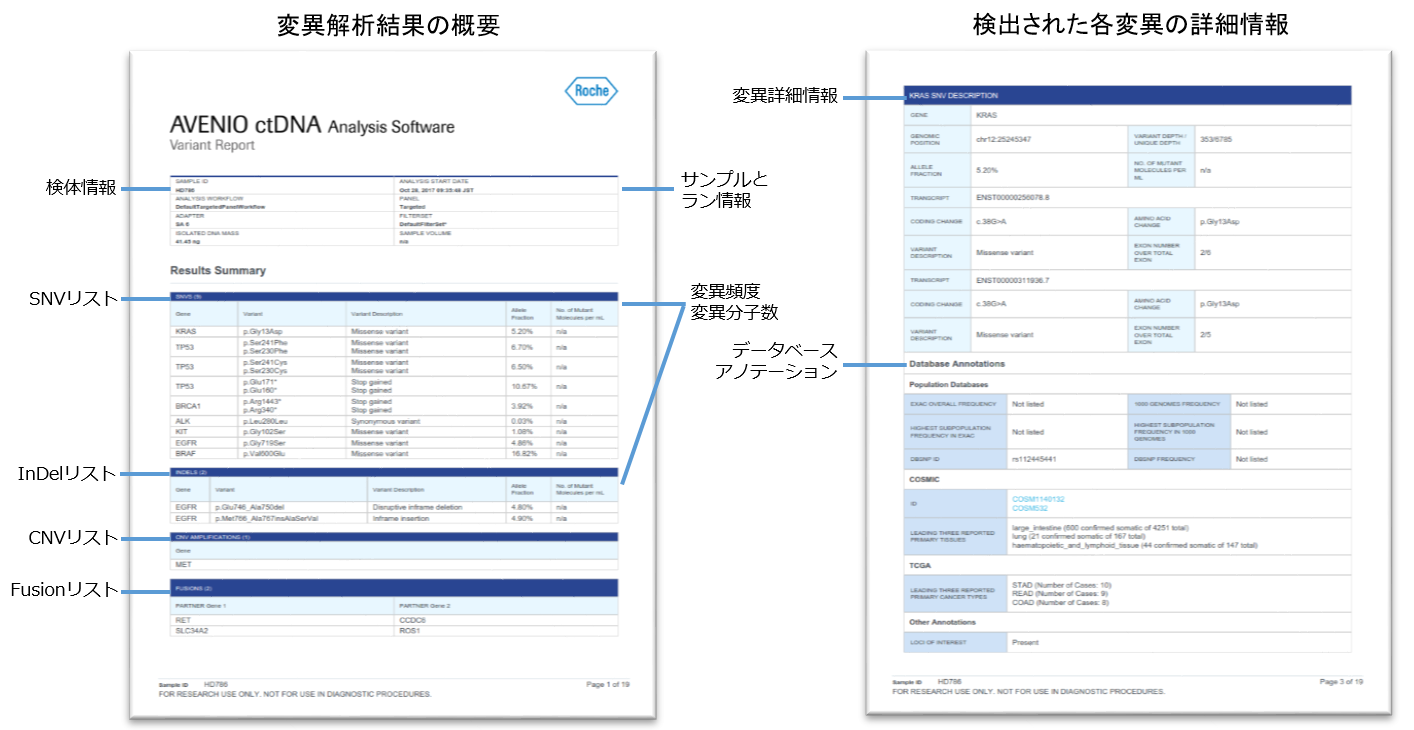
Task: Select the 'データベースアノテーション' annotation label
Action: coord(776,360)
